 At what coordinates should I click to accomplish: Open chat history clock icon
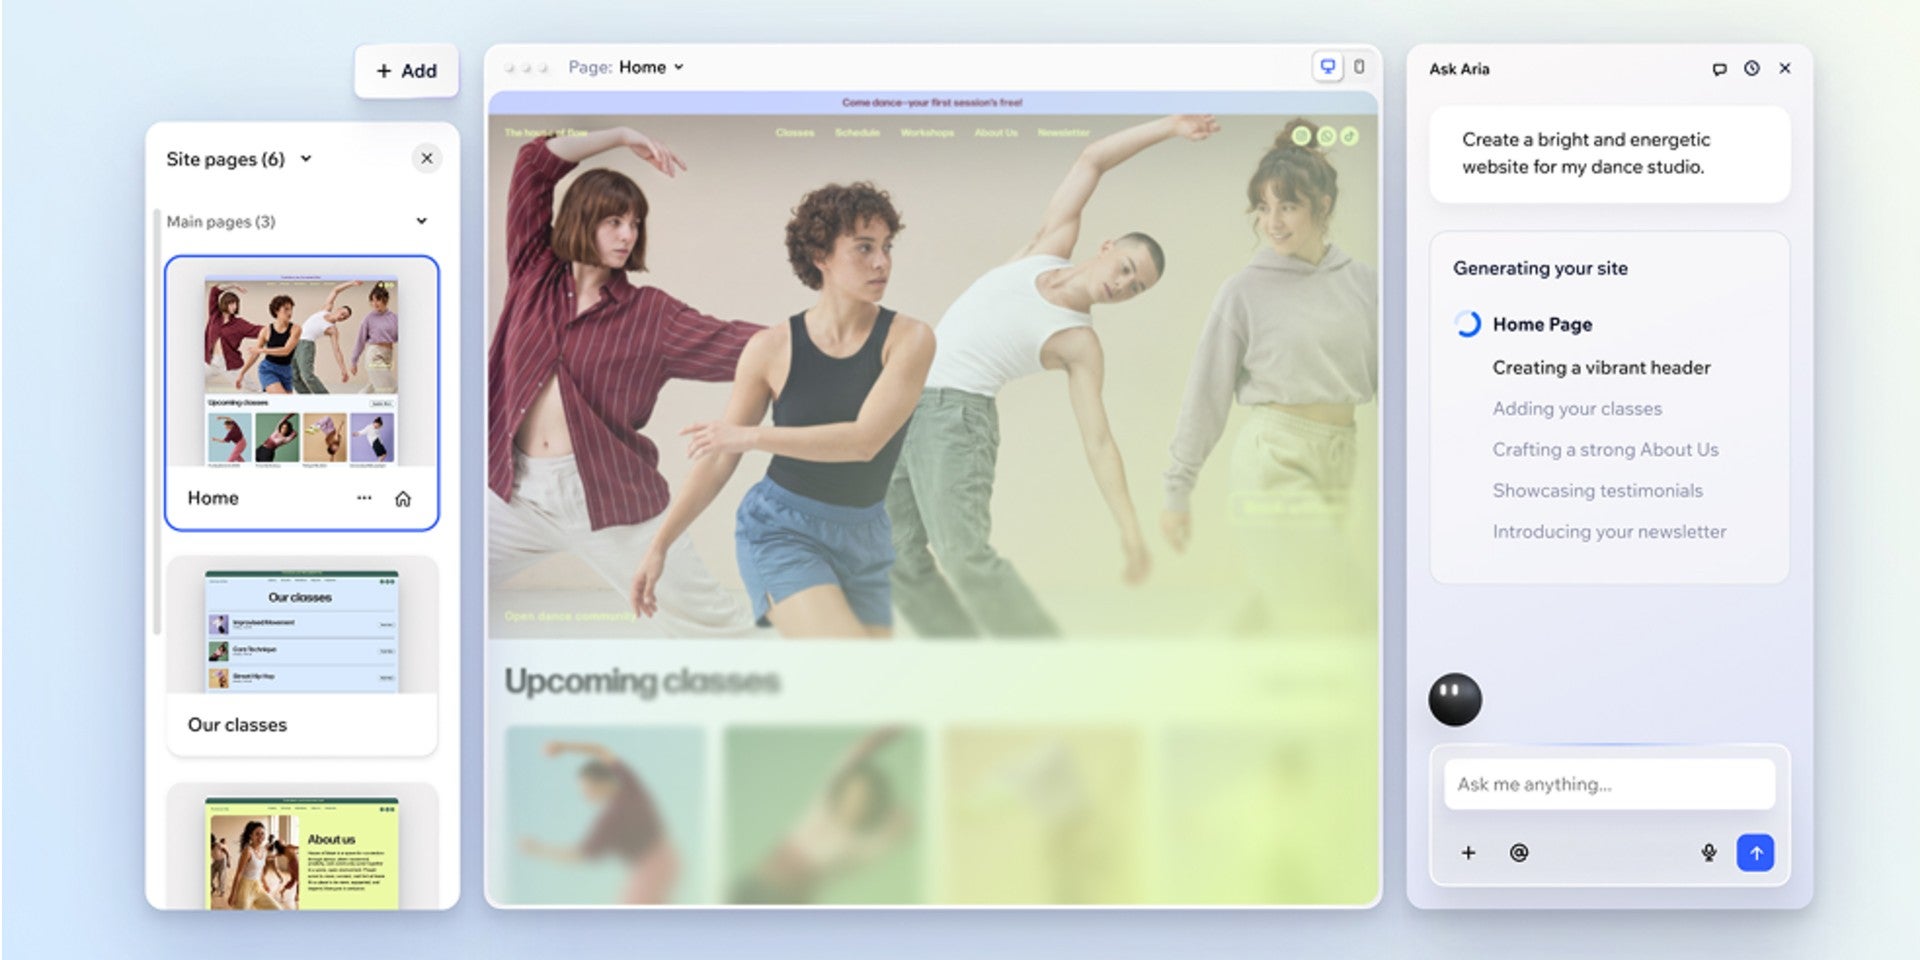pyautogui.click(x=1752, y=69)
